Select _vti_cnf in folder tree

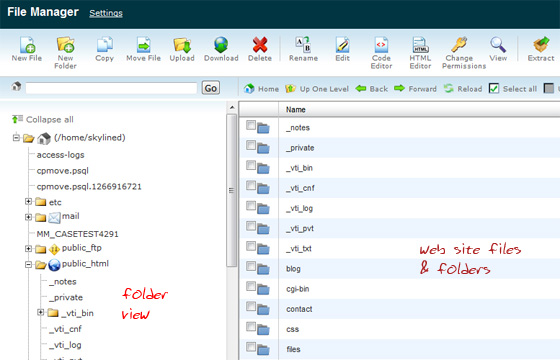(x=65, y=329)
